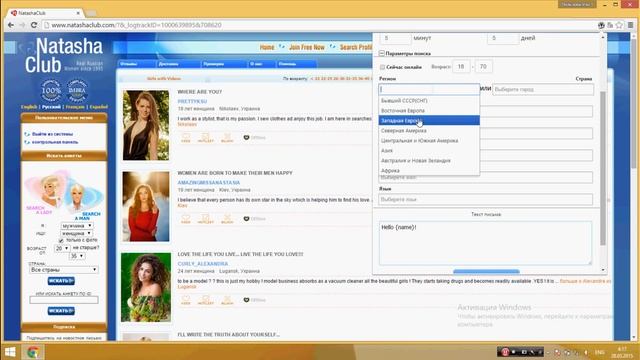The height and width of the screenshot is (360, 640).
Task: Add AMAZINGMISSANASTASIA to hotlist icon
Action: (206, 219)
